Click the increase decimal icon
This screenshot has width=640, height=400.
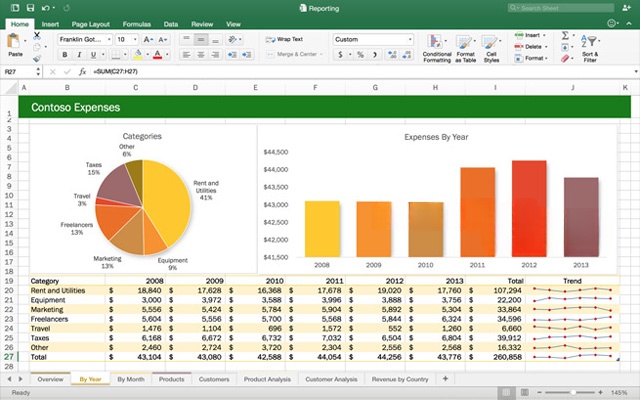(x=392, y=55)
